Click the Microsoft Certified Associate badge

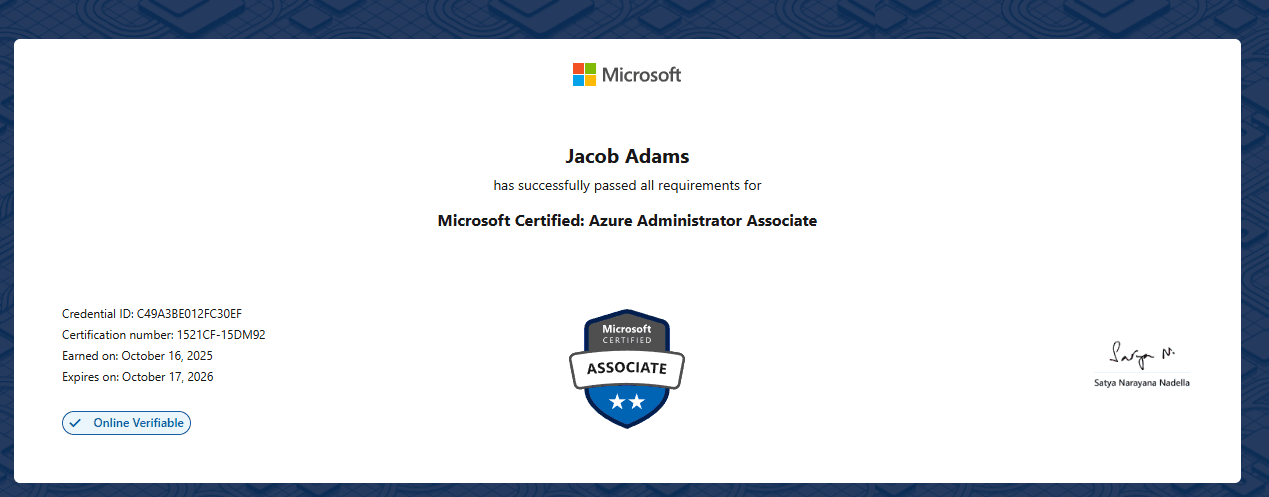[x=627, y=369]
